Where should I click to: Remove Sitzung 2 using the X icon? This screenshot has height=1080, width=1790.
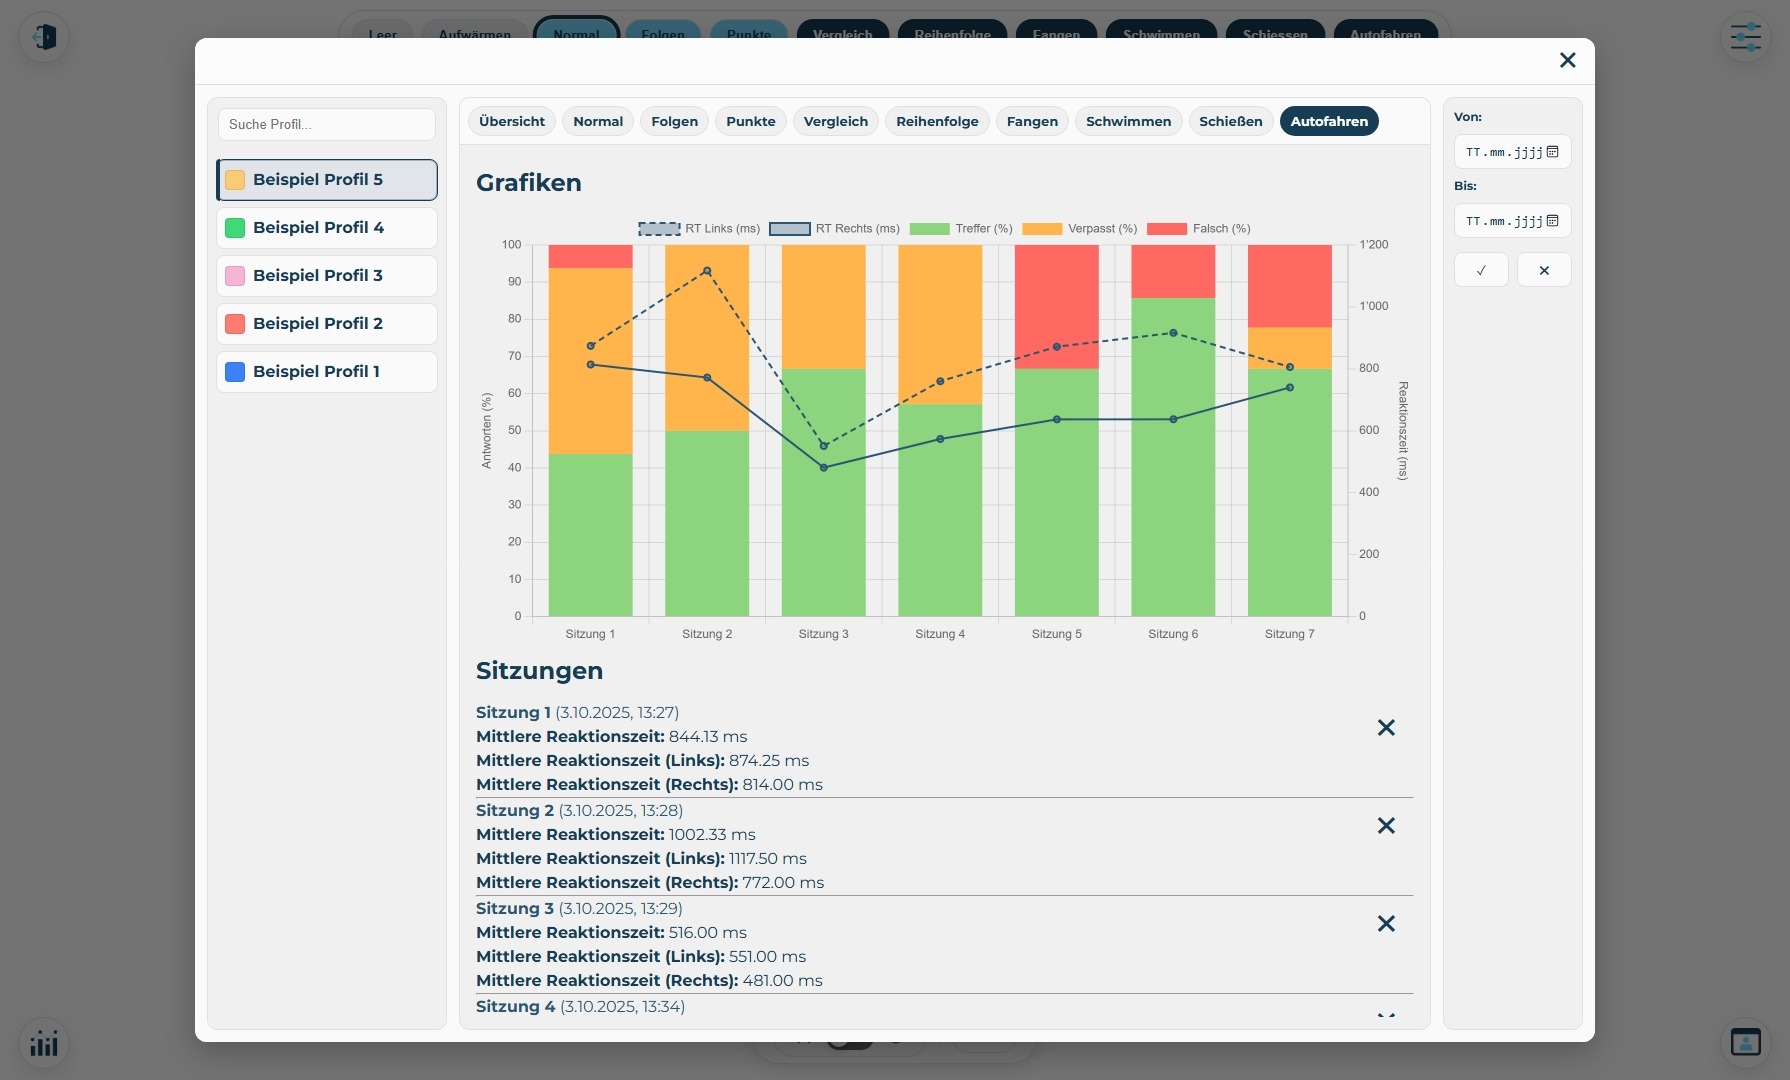coord(1386,826)
